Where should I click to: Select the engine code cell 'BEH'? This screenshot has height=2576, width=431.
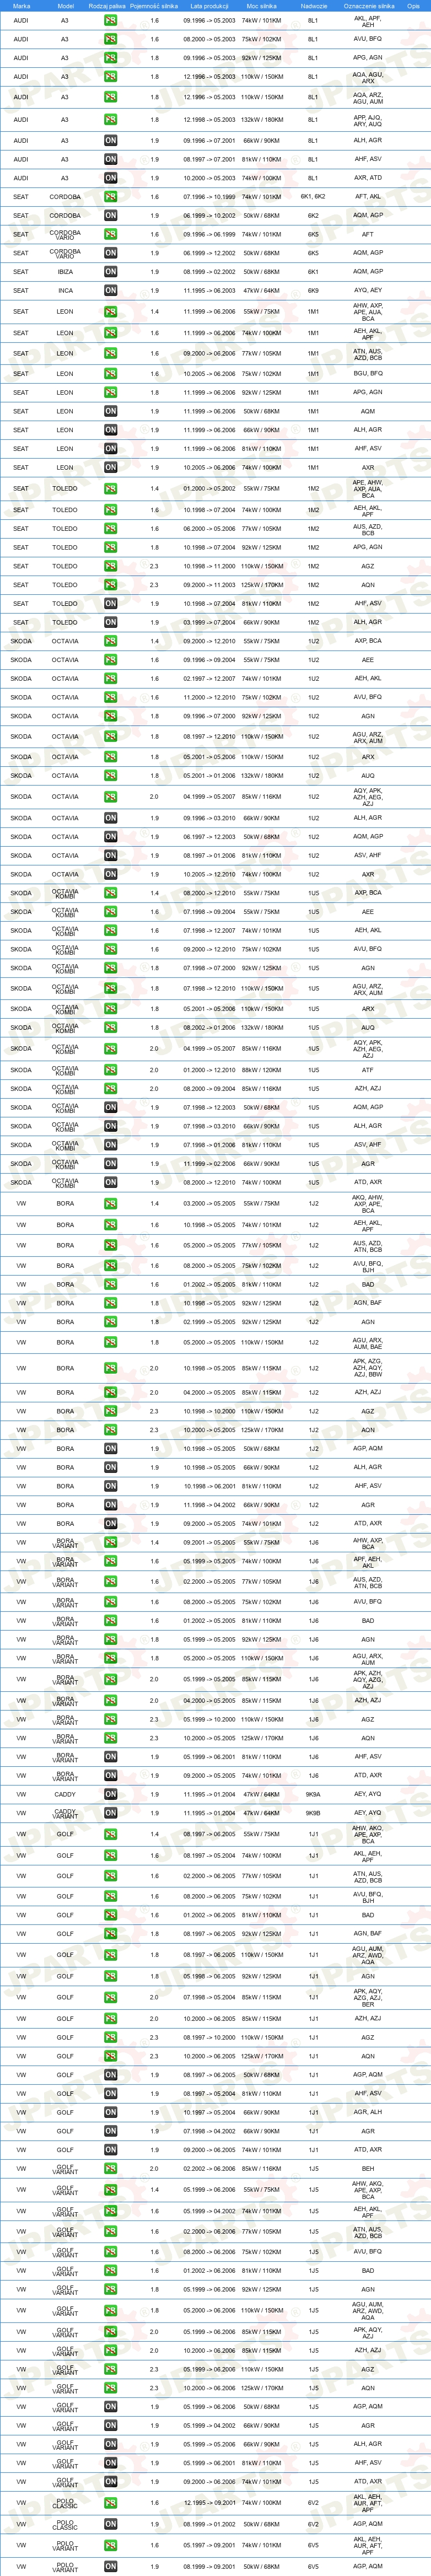click(368, 2169)
